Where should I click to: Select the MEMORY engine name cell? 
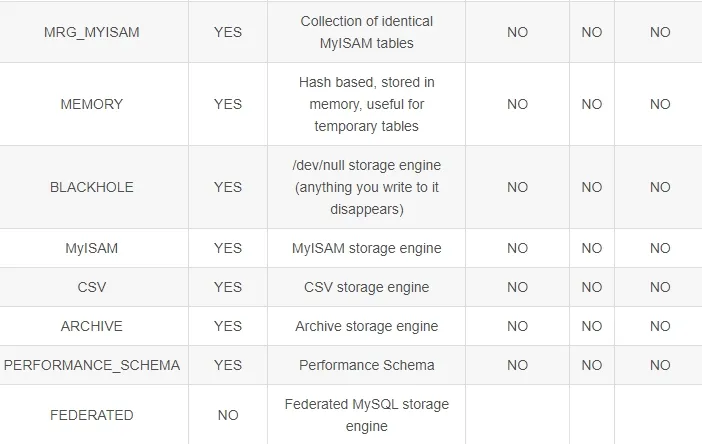(x=92, y=104)
